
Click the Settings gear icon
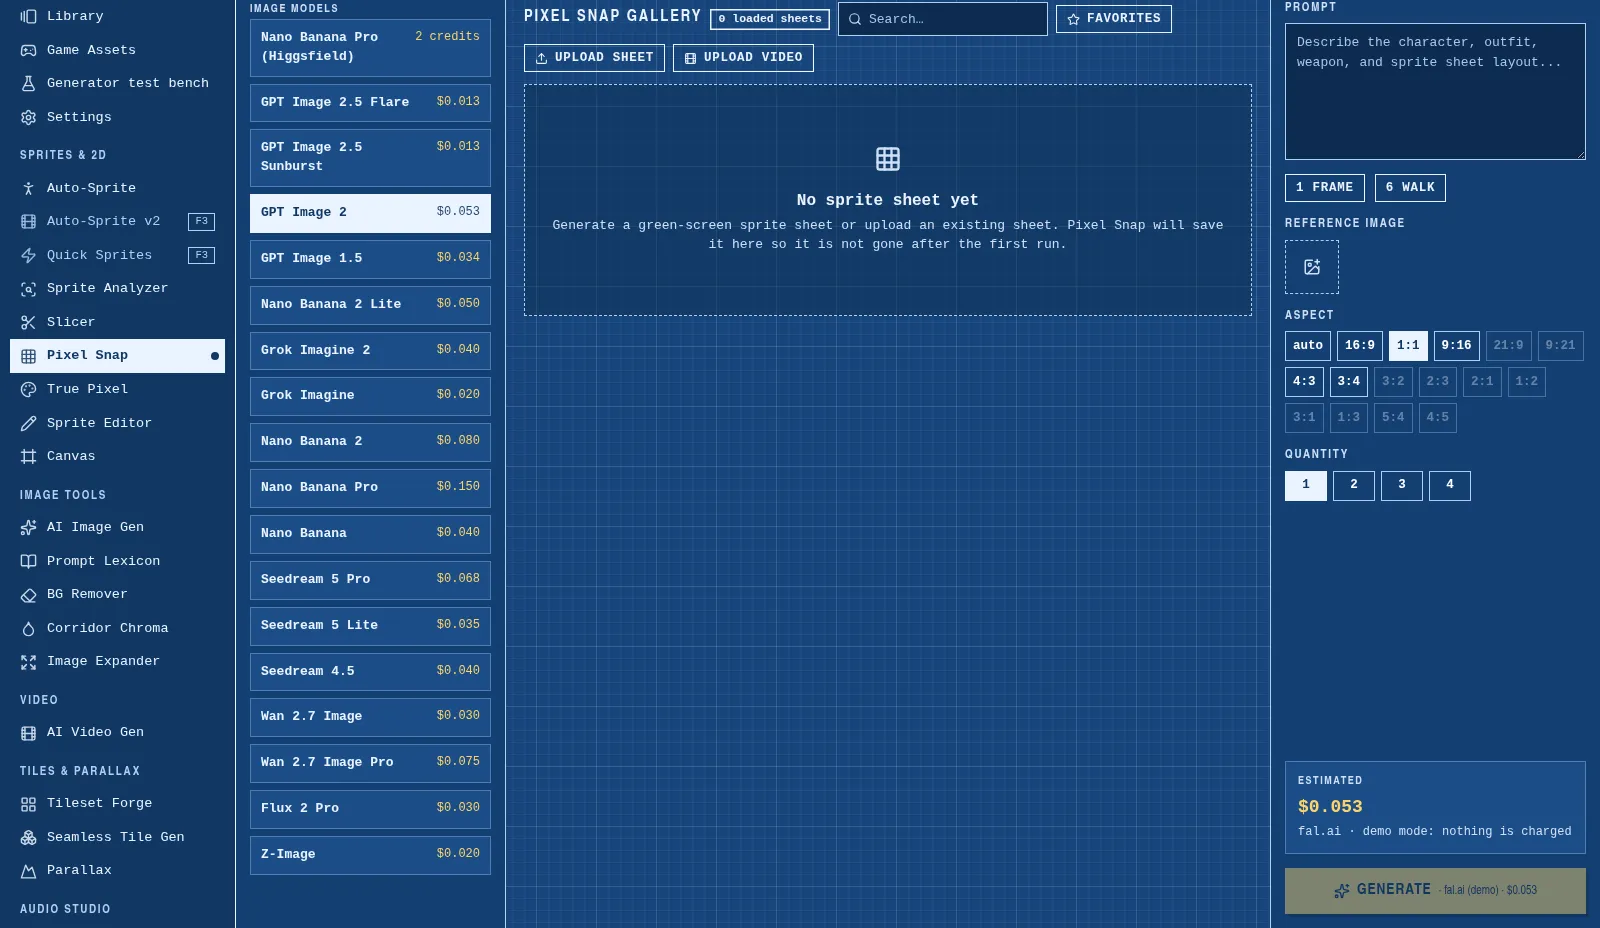pos(28,117)
